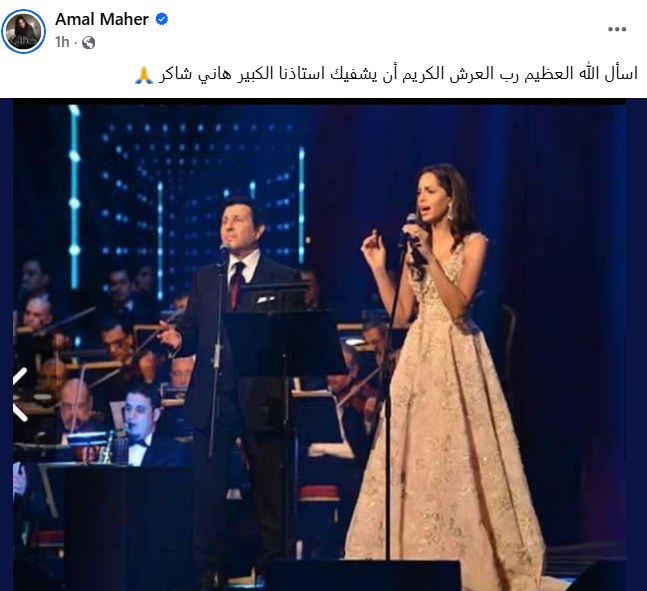Open the Amal Maher profile name link
This screenshot has height=591, width=647.
point(102,19)
